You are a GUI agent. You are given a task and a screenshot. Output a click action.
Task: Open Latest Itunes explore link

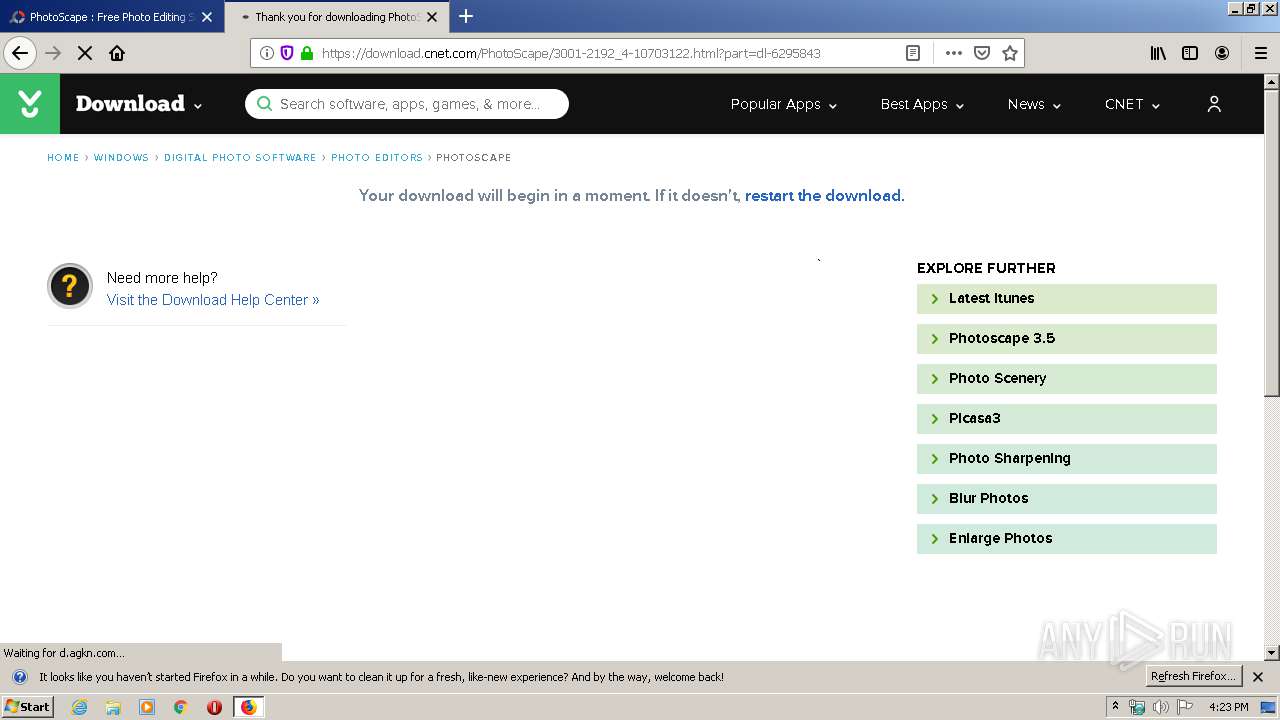[x=1067, y=299]
